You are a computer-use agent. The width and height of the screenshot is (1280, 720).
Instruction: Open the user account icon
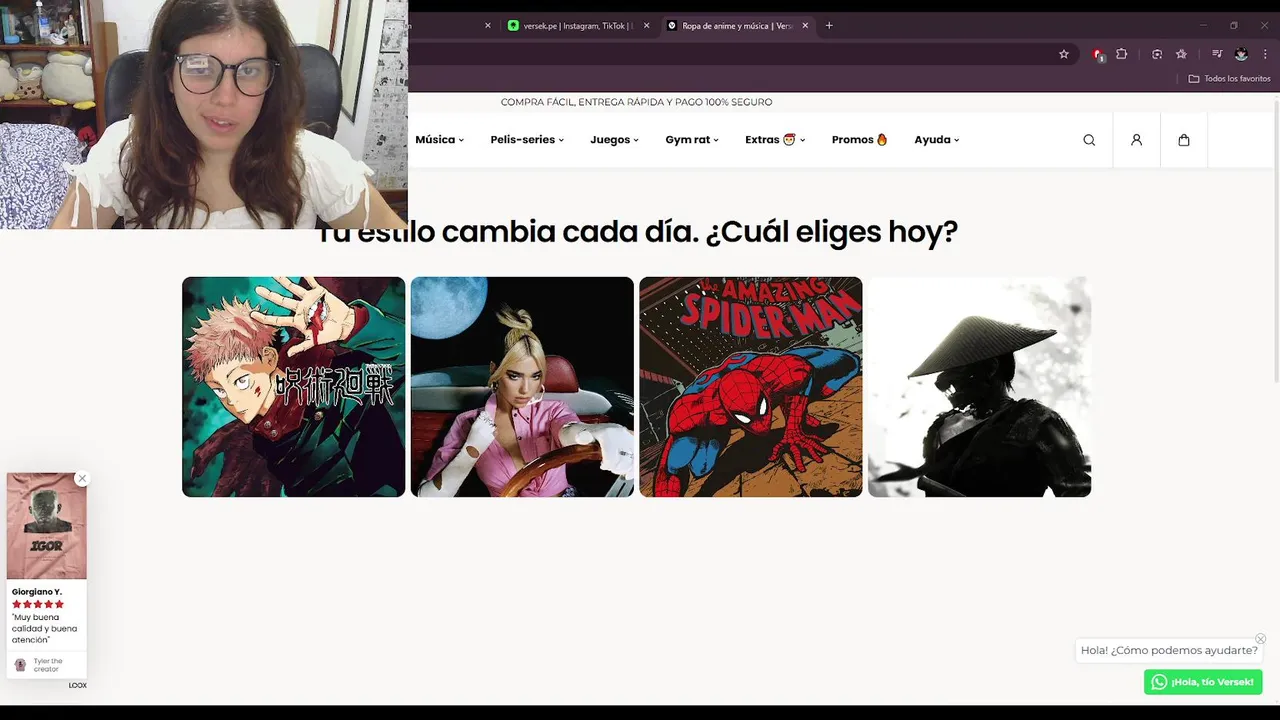click(x=1136, y=140)
